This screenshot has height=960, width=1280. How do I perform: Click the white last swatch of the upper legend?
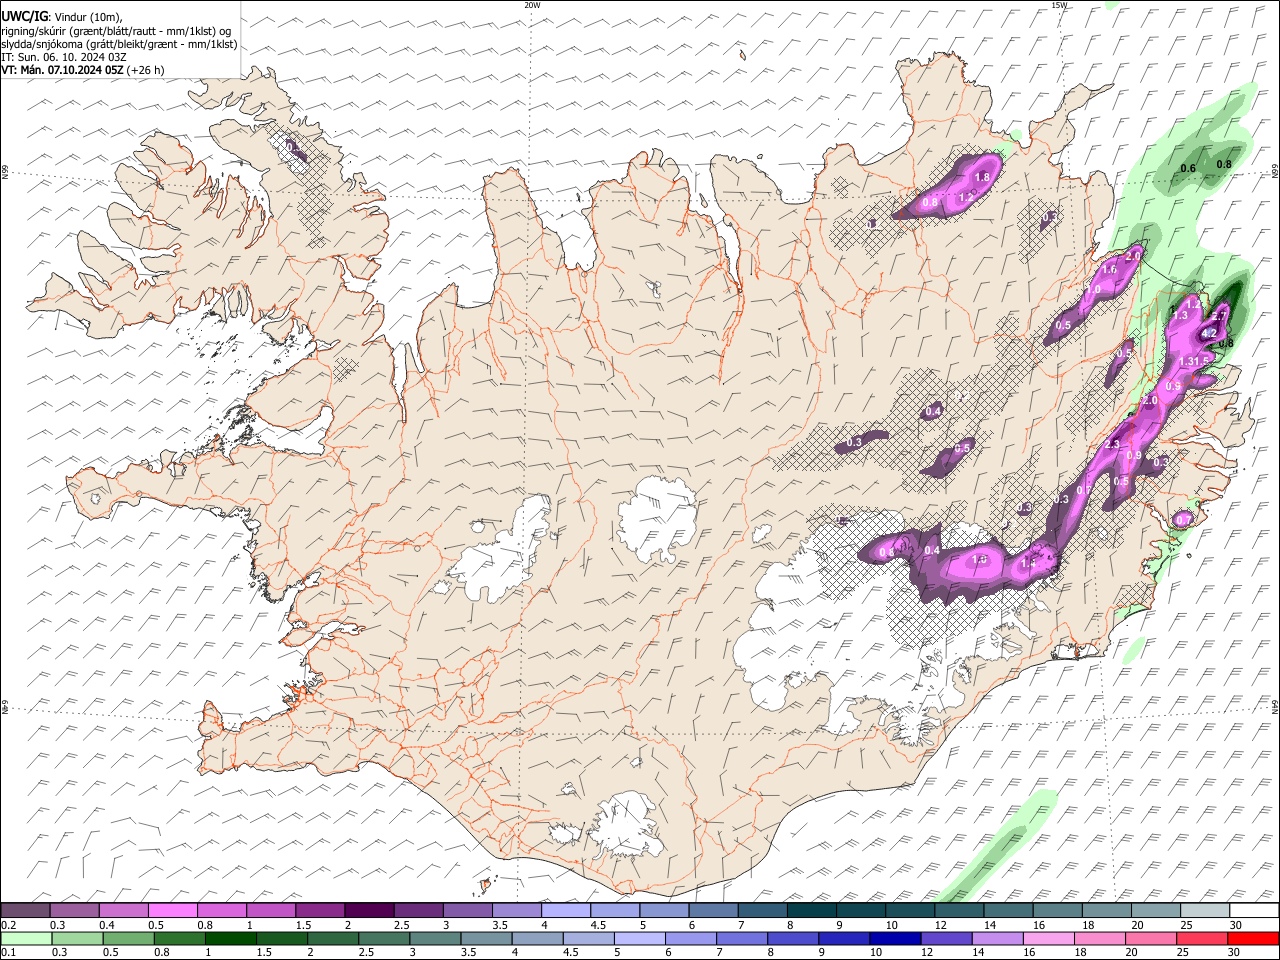coord(1254,911)
